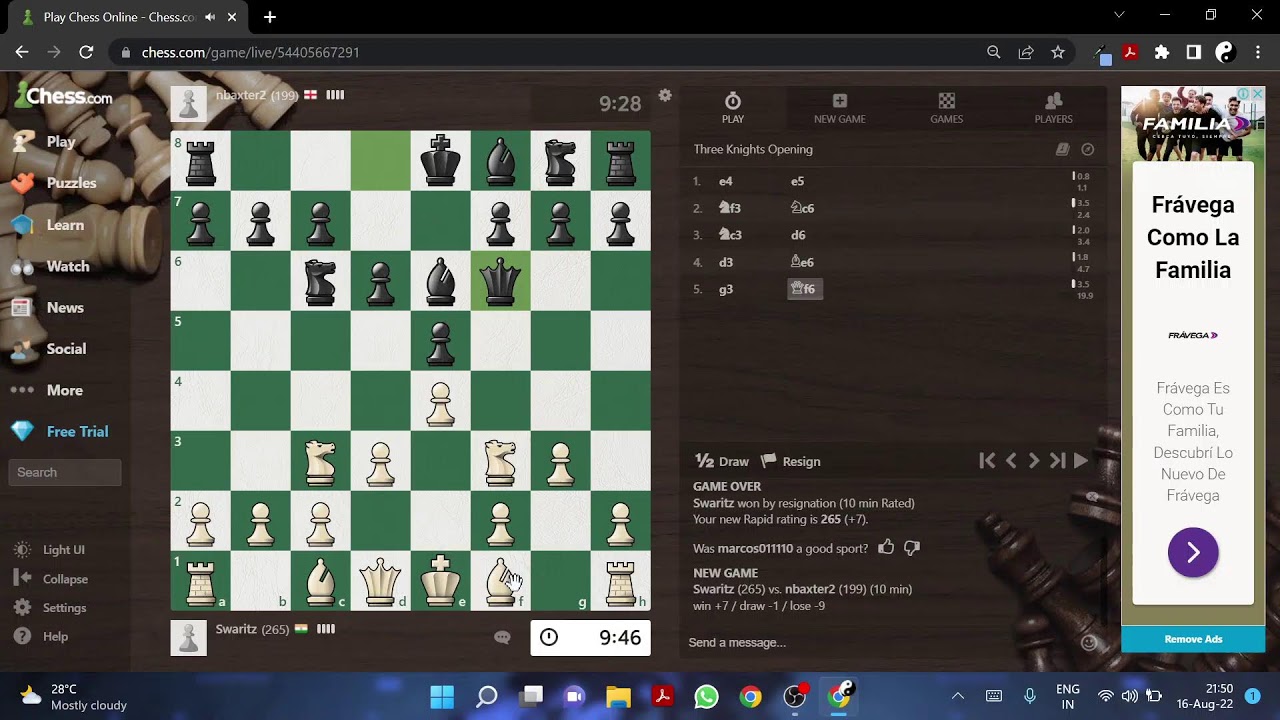Offer a Draw

722,461
